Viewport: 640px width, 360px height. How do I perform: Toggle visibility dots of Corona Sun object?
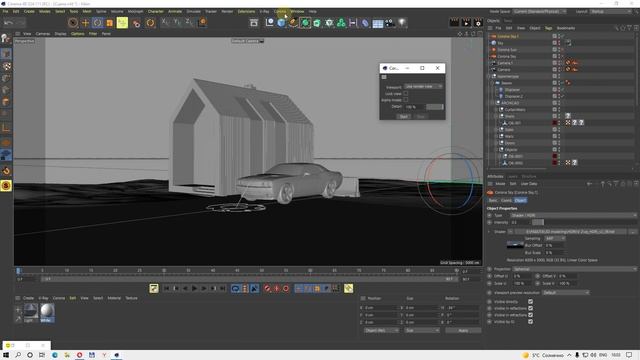click(559, 50)
